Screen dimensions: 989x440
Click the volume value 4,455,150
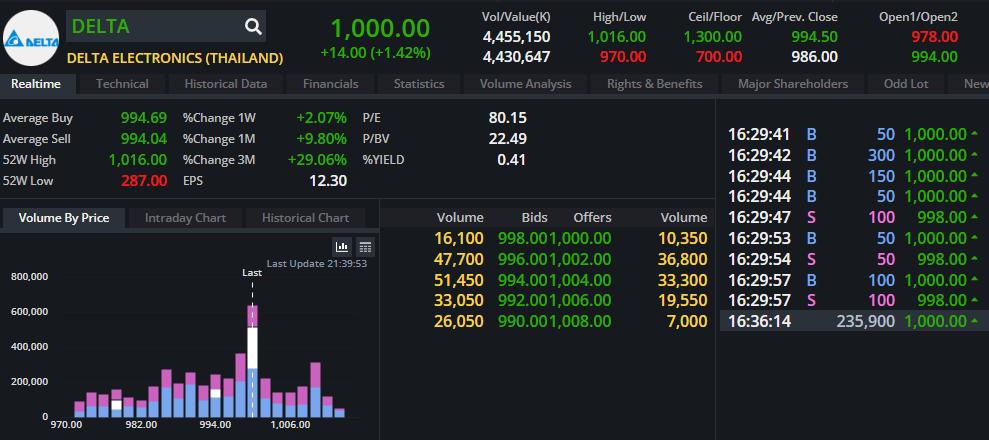click(517, 37)
